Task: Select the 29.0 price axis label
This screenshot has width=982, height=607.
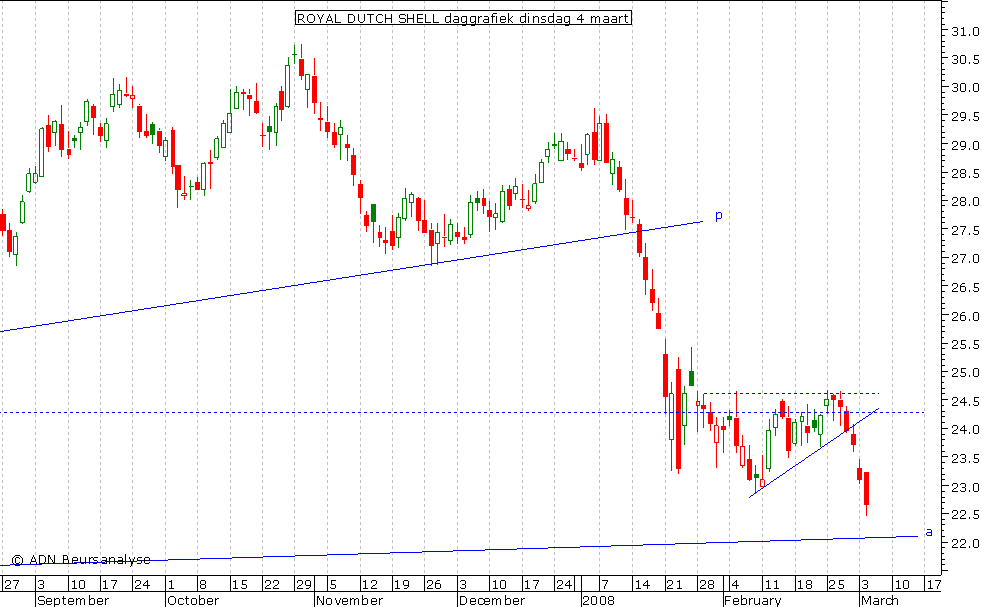Action: coord(964,145)
